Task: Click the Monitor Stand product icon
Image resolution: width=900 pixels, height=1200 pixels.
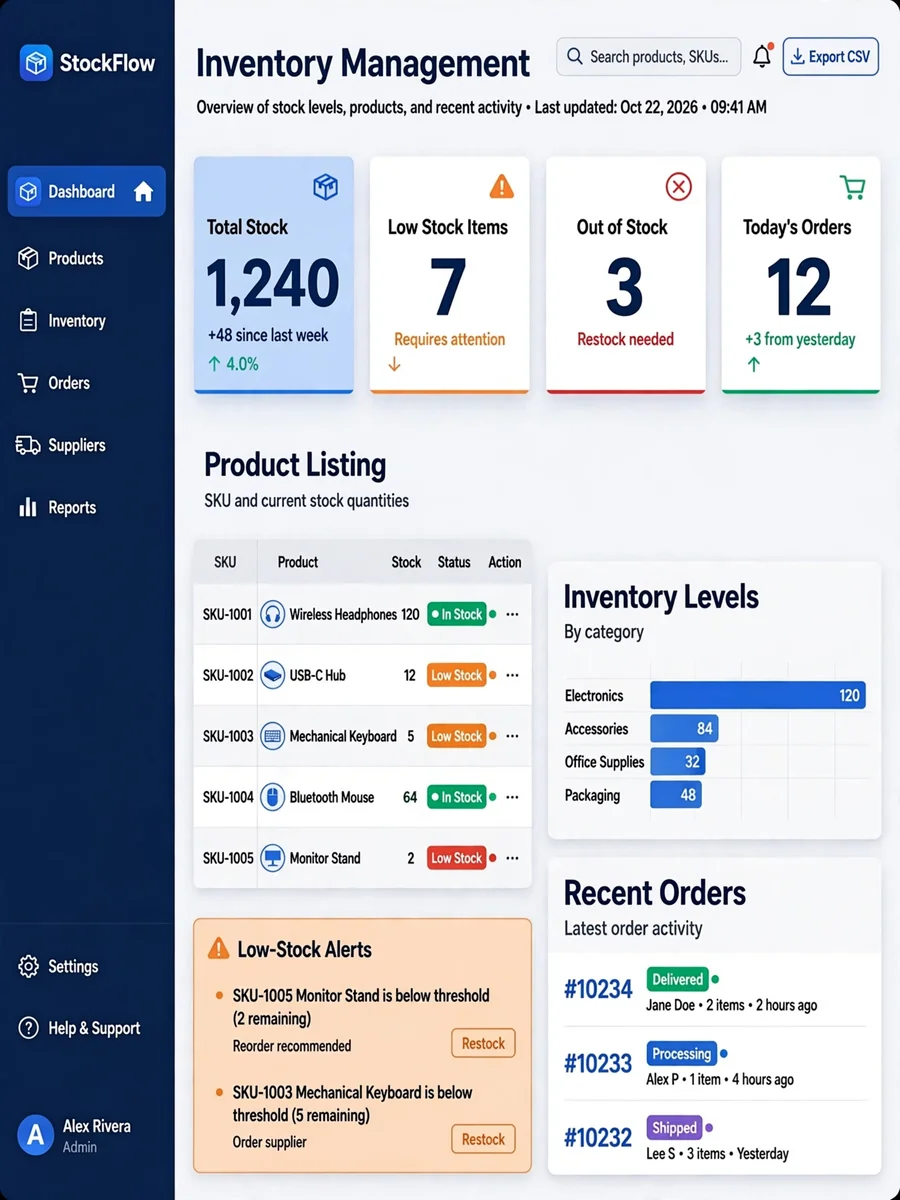Action: pyautogui.click(x=272, y=858)
